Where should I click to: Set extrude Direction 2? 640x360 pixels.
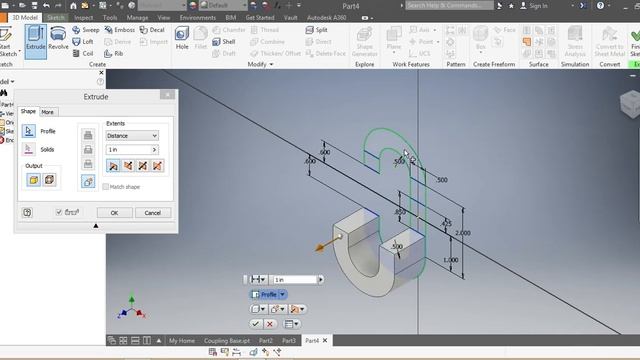(128, 166)
